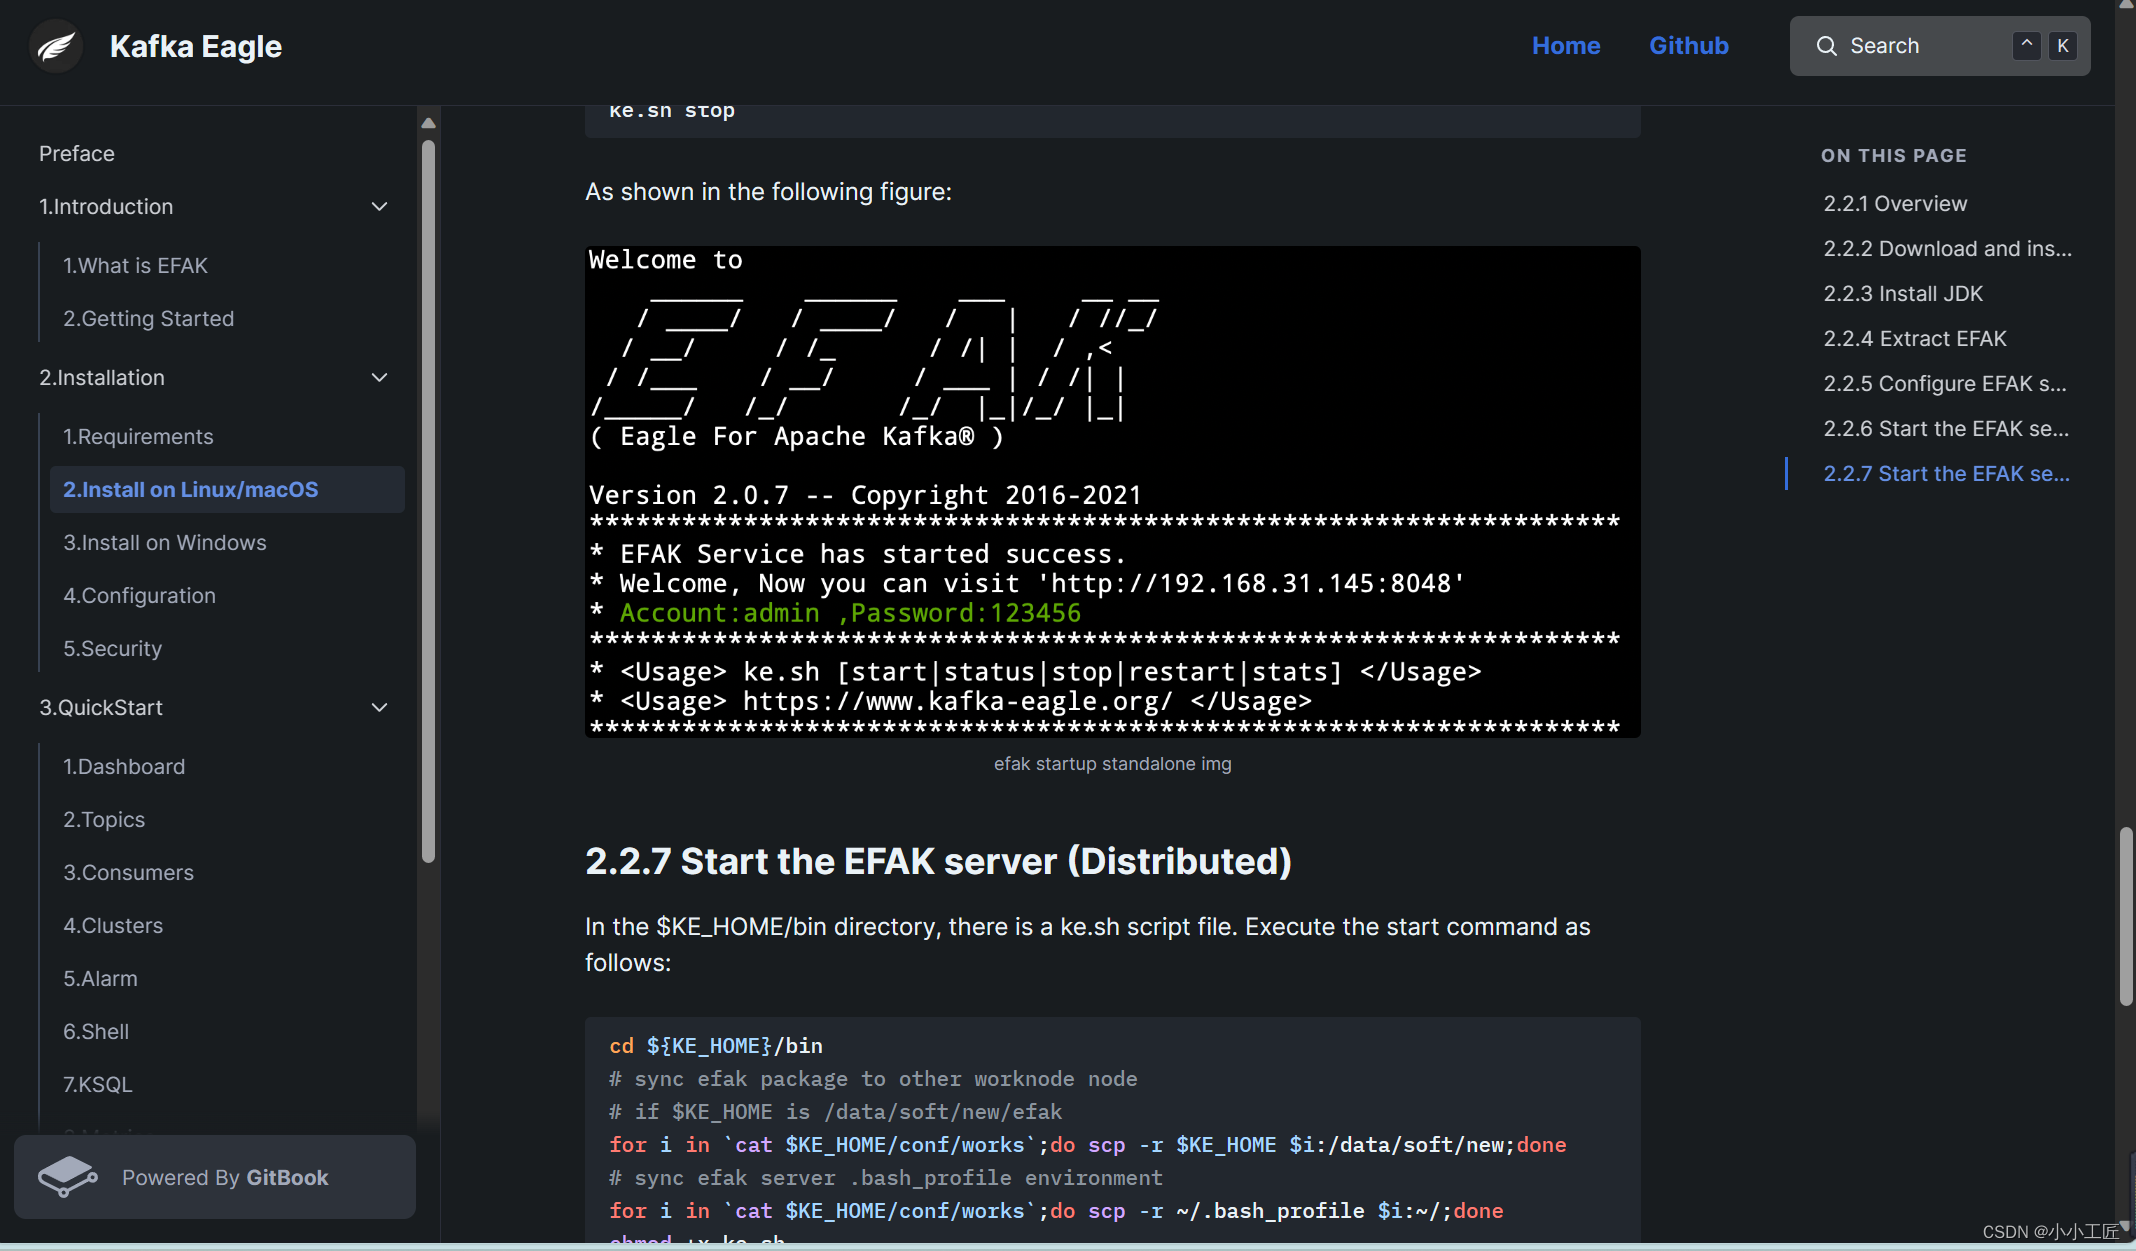Jump to 2.2.5 Configure EFAK section
The image size is (2136, 1251).
pos(1945,384)
